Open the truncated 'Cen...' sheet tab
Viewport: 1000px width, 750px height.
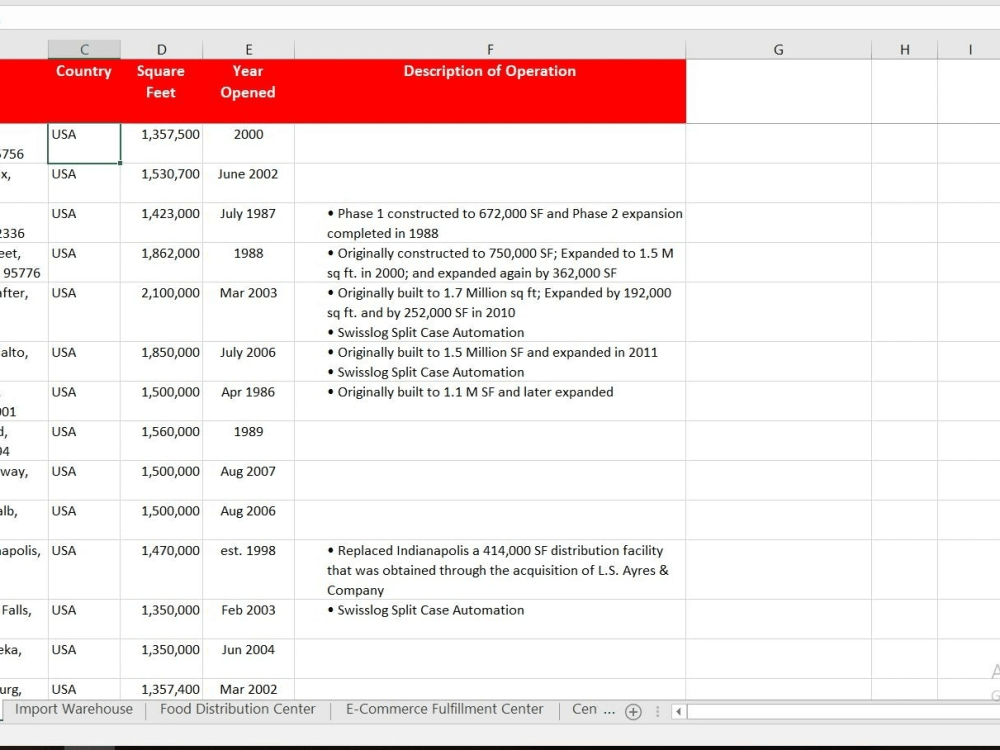click(x=589, y=709)
